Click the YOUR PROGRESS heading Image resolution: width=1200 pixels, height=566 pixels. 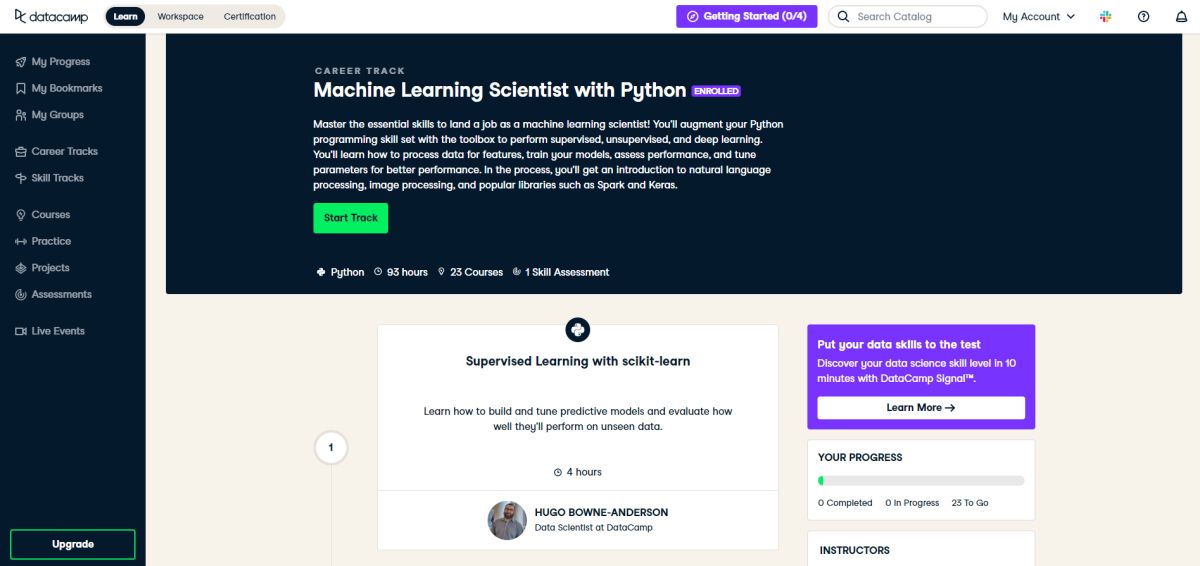[860, 457]
